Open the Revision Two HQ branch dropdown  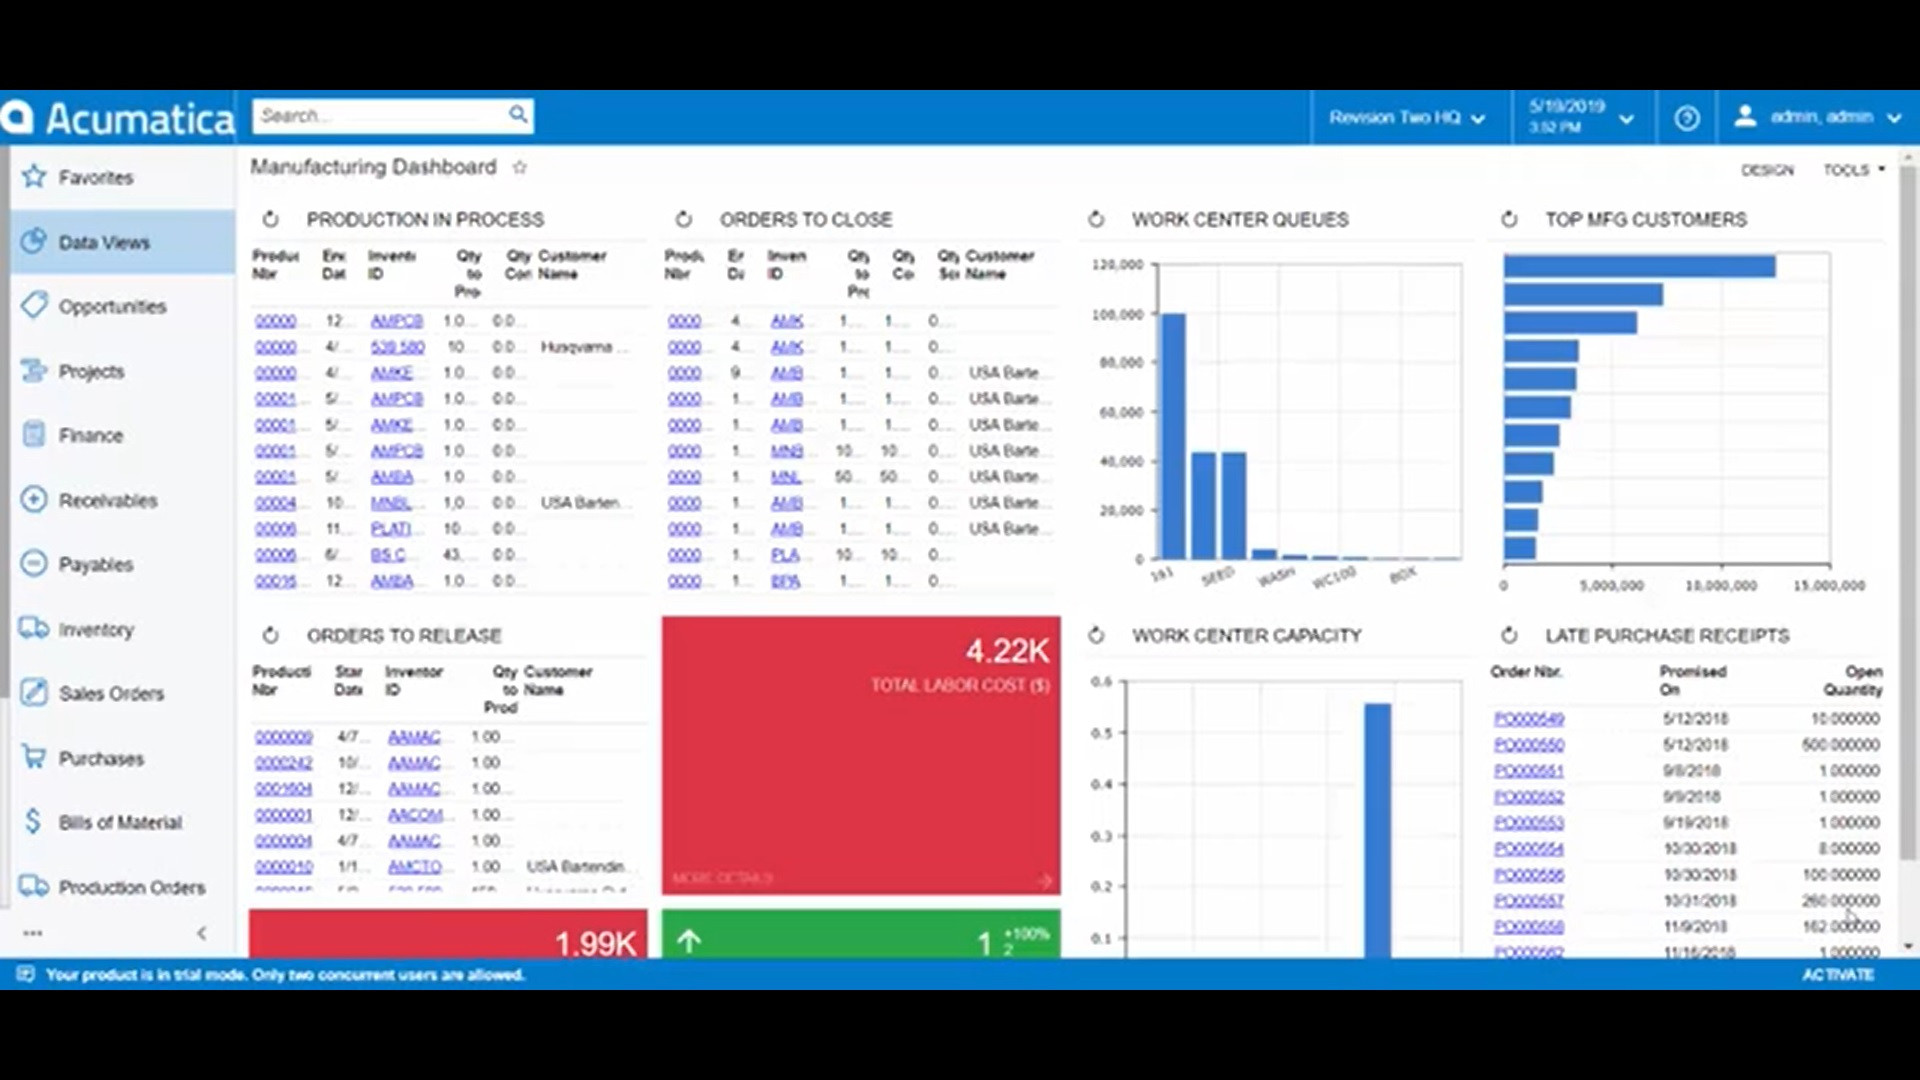point(1404,117)
